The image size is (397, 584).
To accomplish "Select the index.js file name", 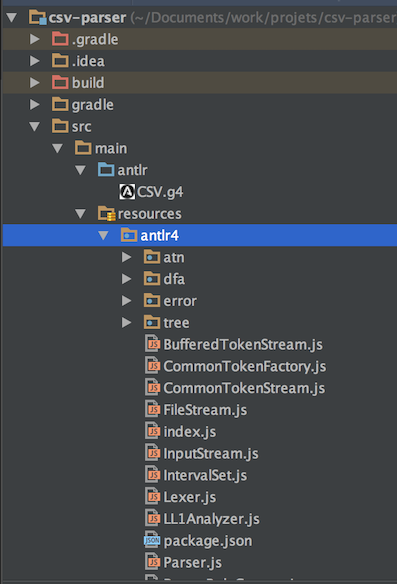I will (190, 432).
